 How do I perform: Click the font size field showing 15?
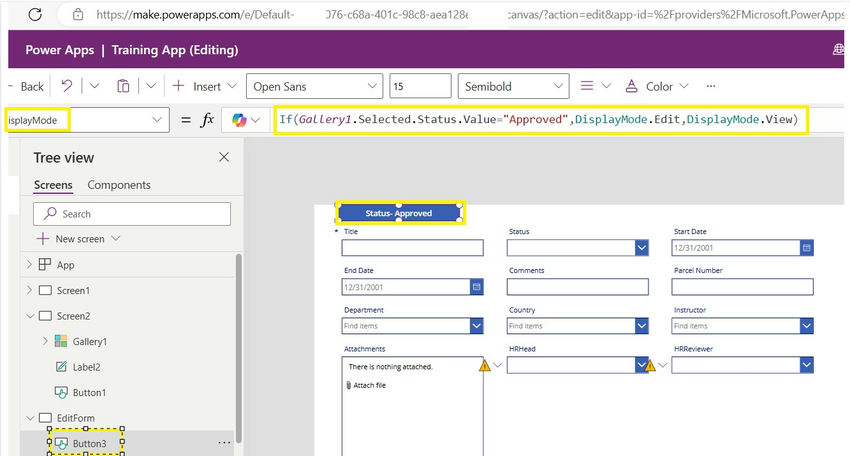pos(420,86)
